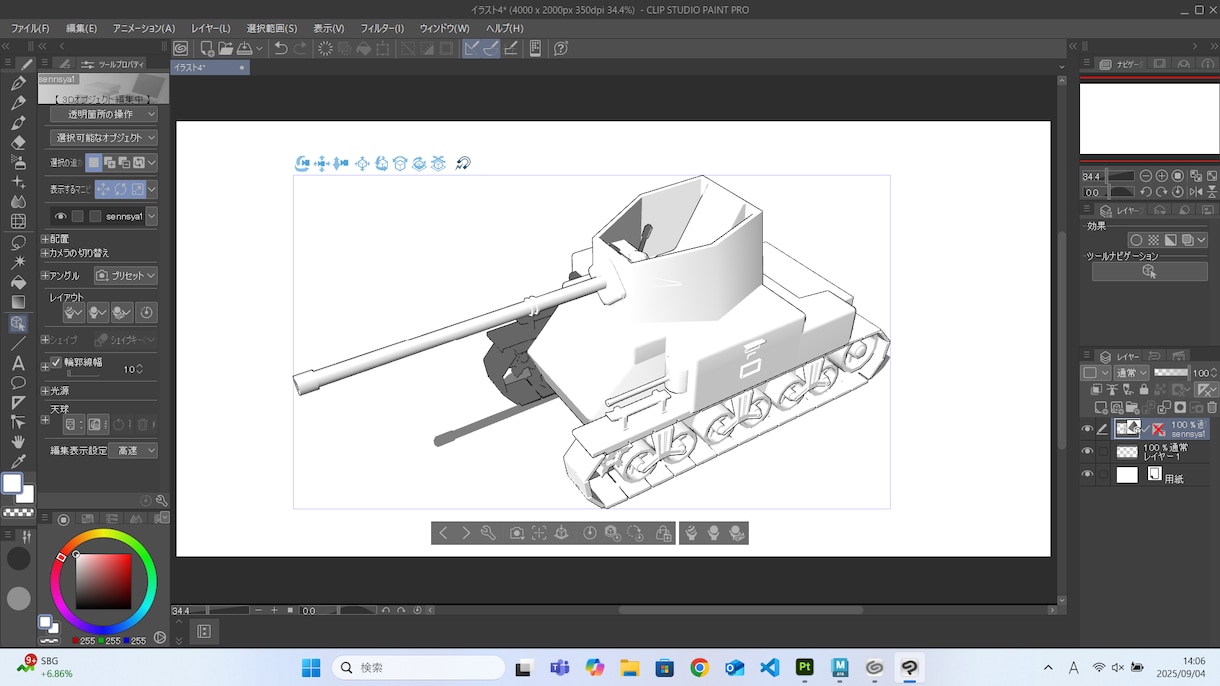Click the support help icon in command bar
1220x686 pixels.
click(x=561, y=48)
